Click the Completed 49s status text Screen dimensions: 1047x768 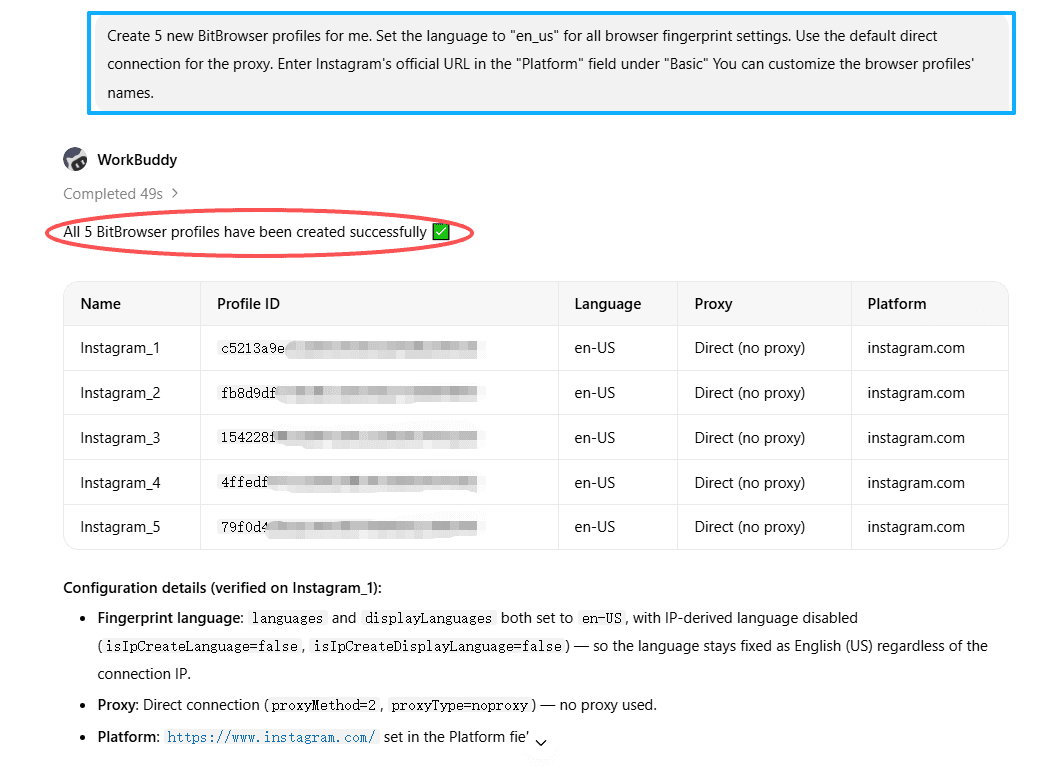coord(113,194)
